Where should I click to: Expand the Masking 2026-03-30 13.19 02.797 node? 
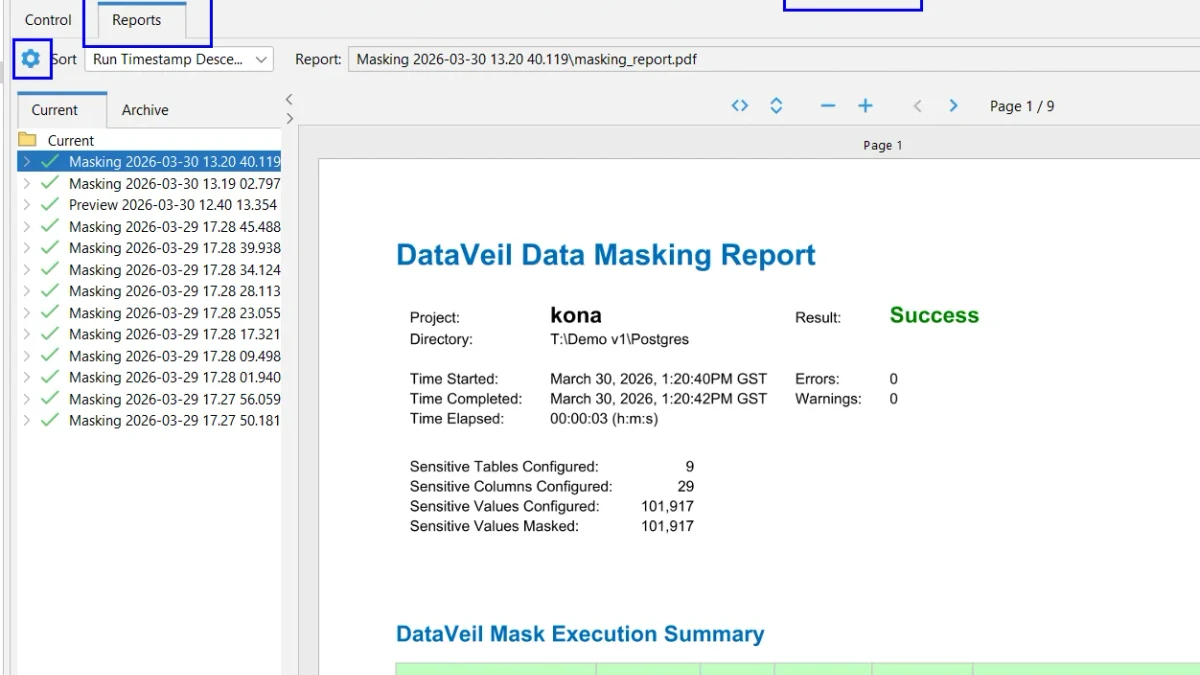tap(26, 183)
